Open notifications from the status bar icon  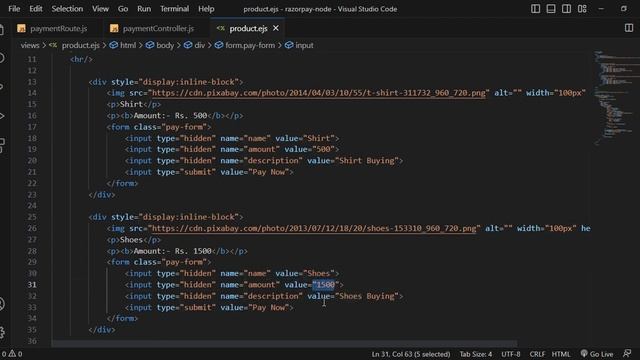tap(627, 353)
